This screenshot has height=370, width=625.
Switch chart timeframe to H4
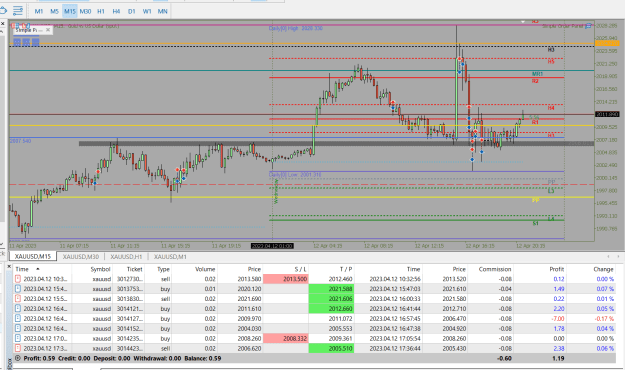(x=116, y=11)
